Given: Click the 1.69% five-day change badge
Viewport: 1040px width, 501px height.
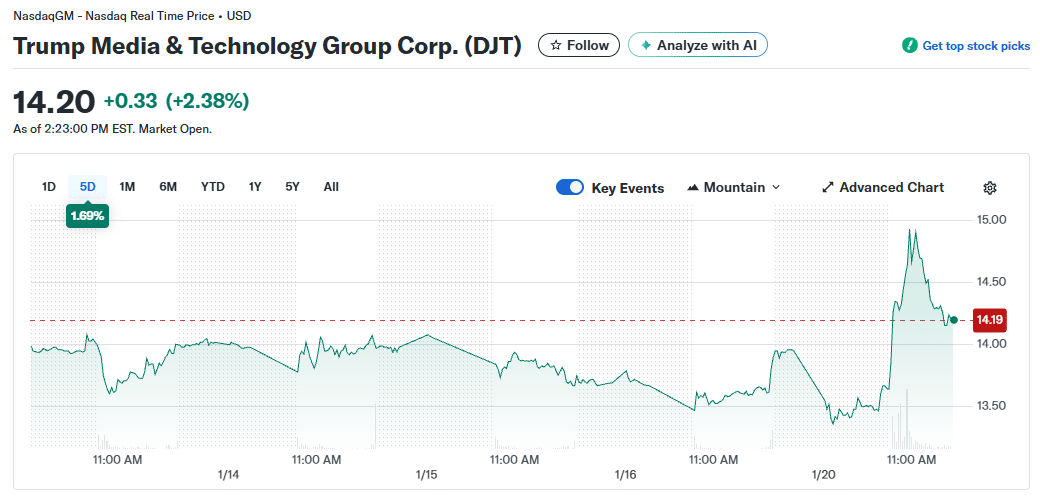Looking at the screenshot, I should click(x=87, y=215).
